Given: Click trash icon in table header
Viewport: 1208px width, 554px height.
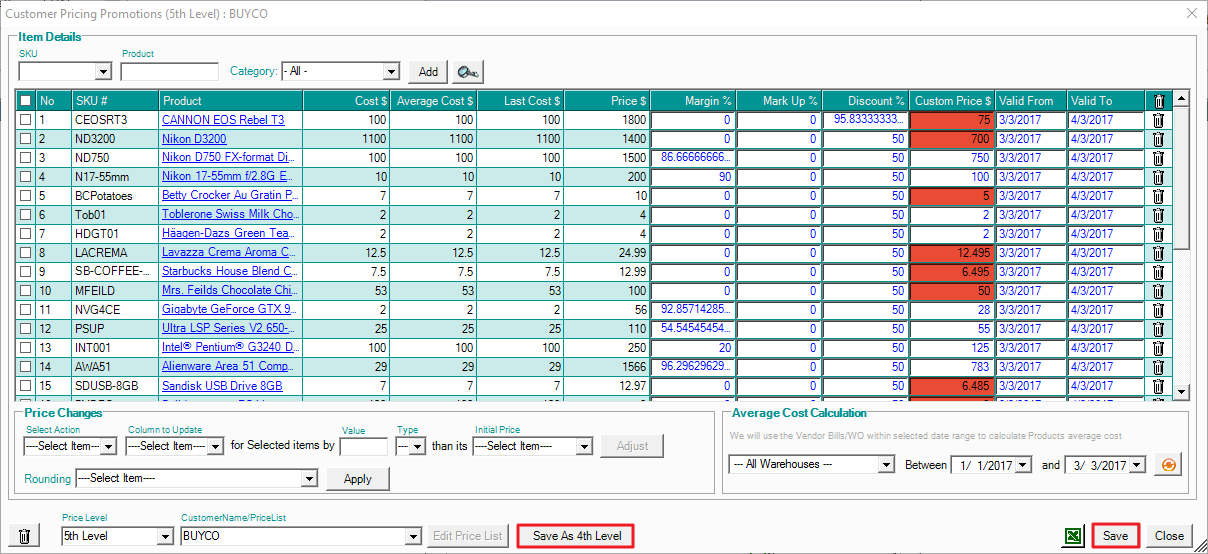Looking at the screenshot, I should click(1158, 101).
